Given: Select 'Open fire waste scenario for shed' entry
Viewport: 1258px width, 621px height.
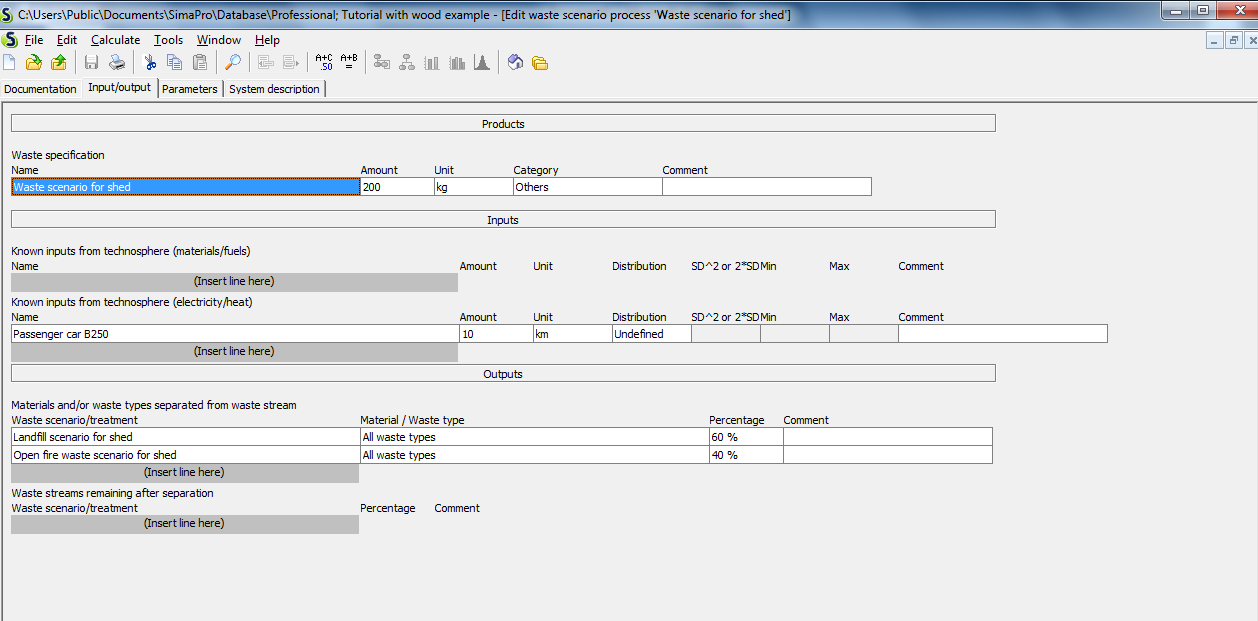Looking at the screenshot, I should tap(185, 455).
